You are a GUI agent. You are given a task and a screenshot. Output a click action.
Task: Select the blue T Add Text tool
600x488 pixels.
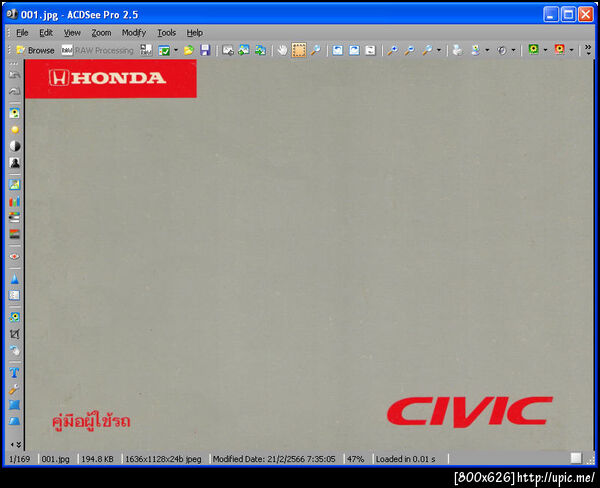point(15,372)
